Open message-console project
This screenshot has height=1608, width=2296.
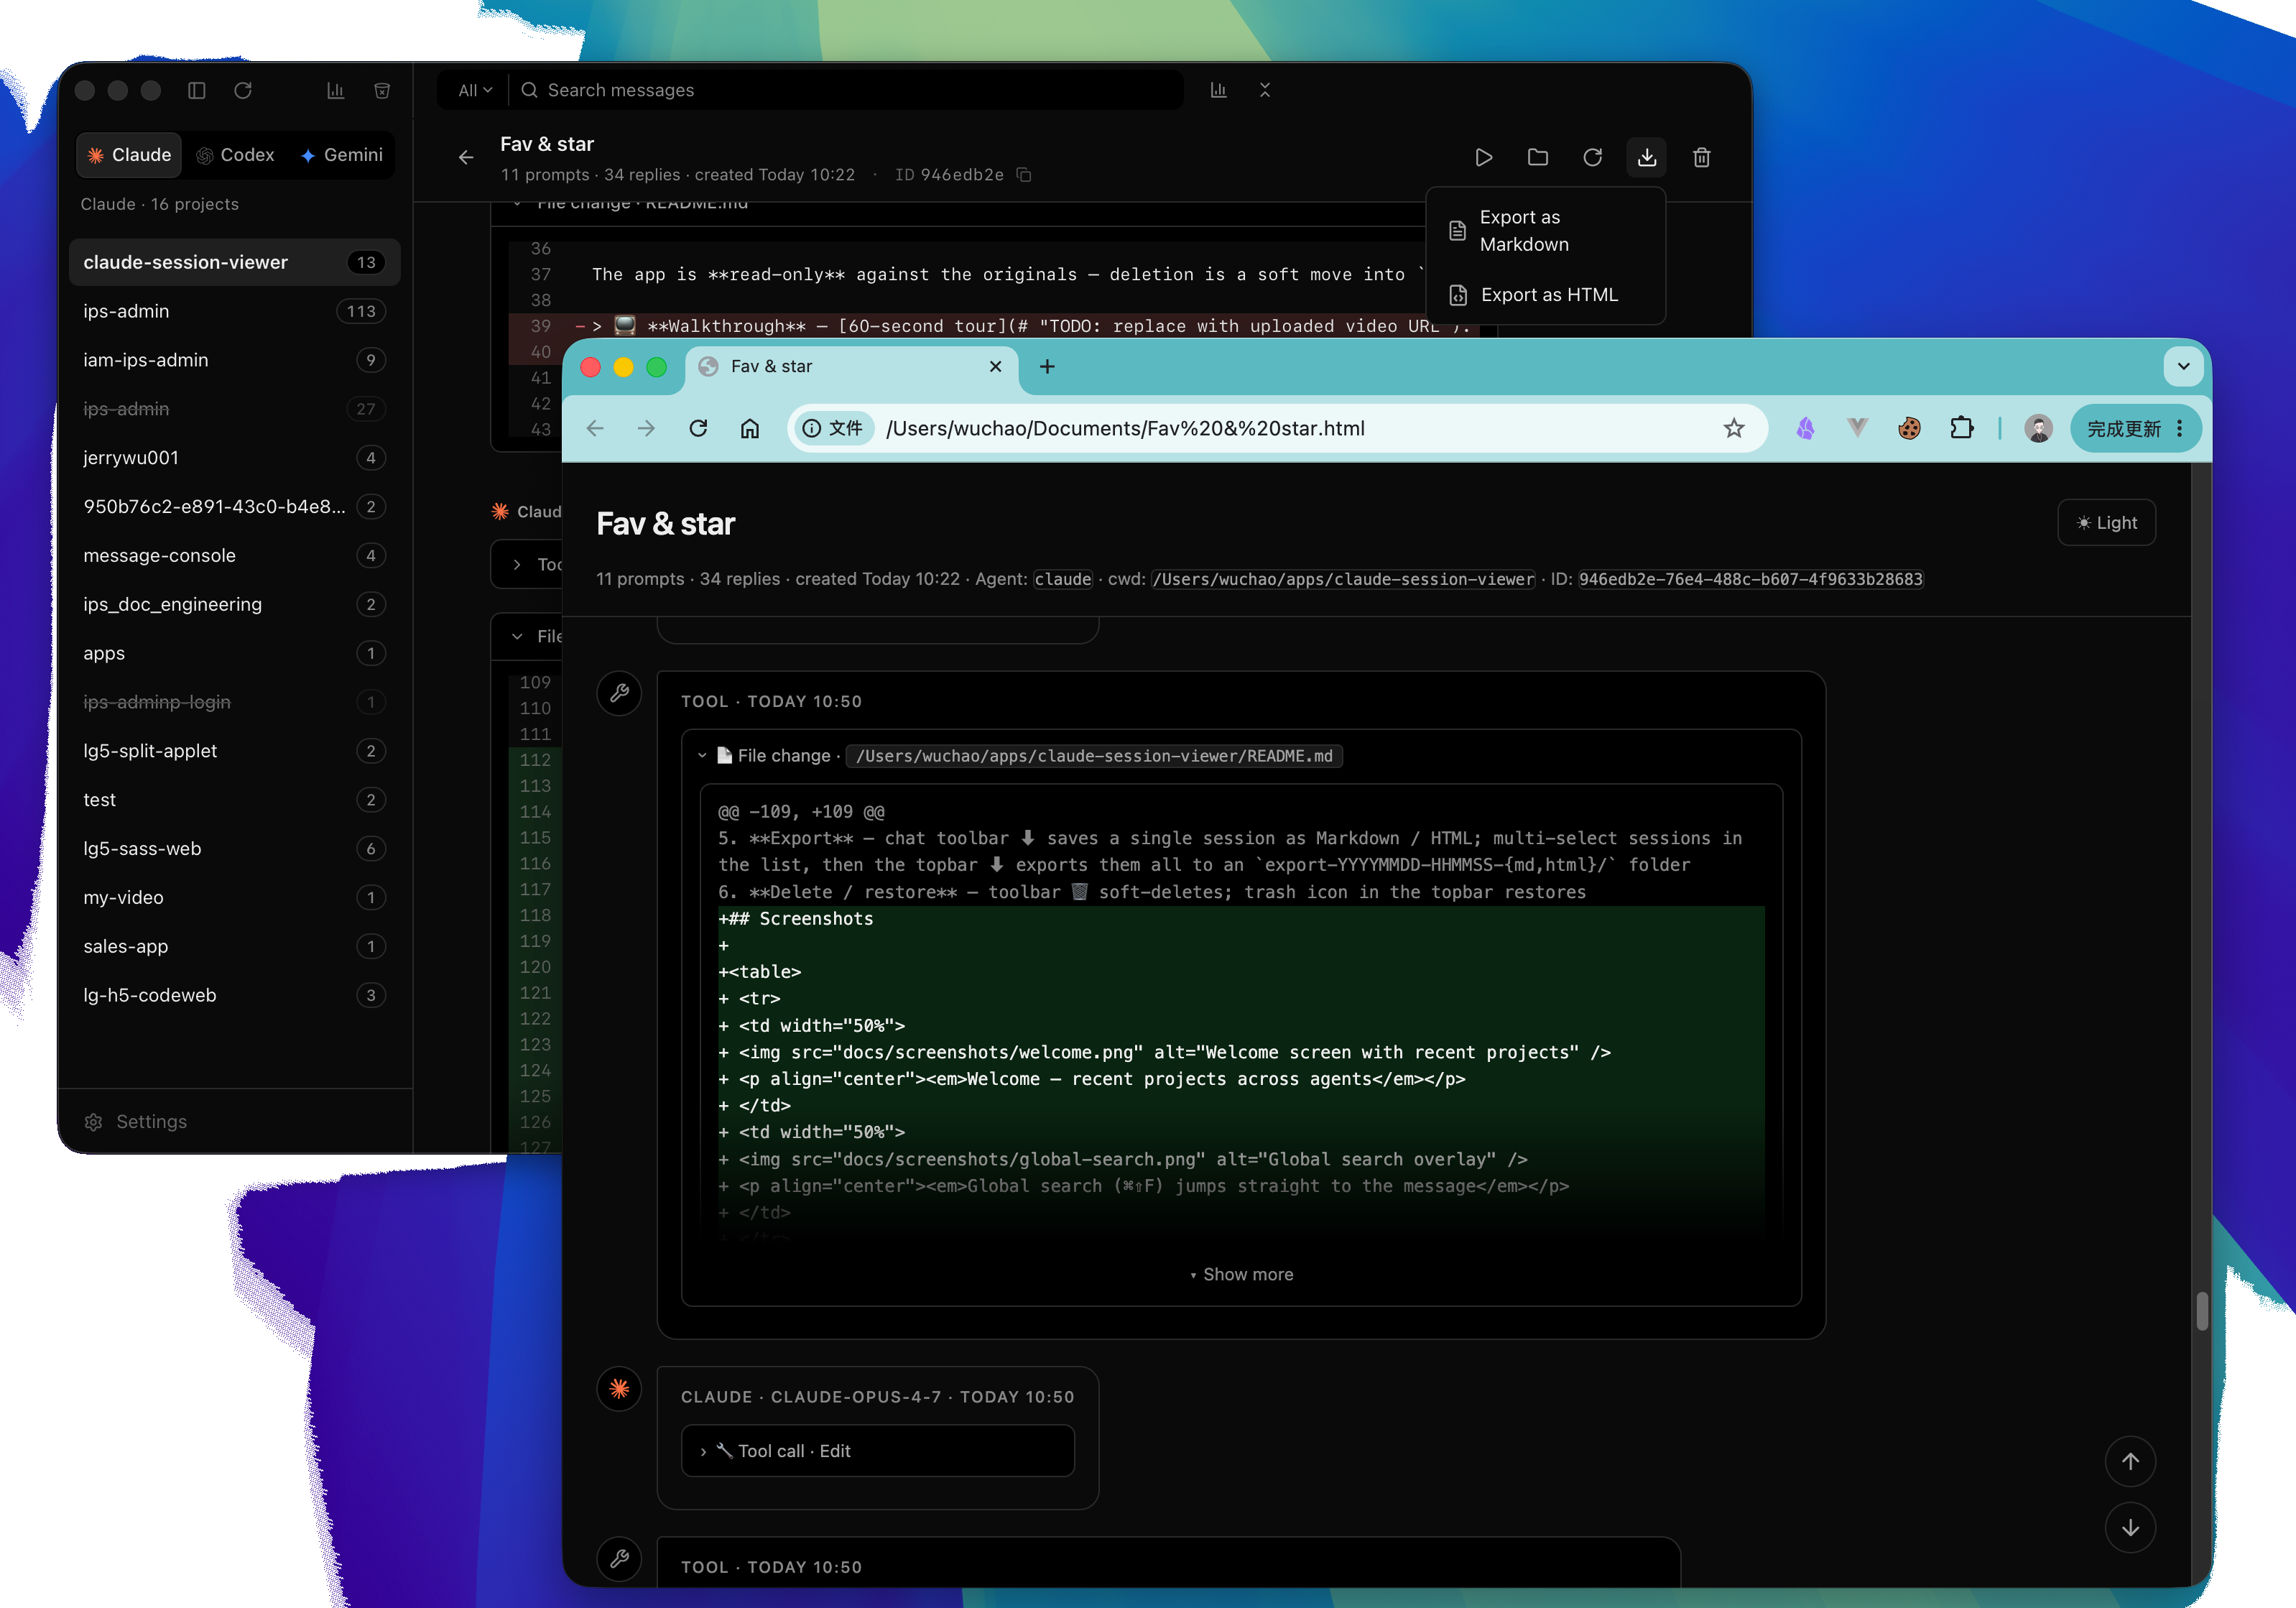click(x=235, y=556)
